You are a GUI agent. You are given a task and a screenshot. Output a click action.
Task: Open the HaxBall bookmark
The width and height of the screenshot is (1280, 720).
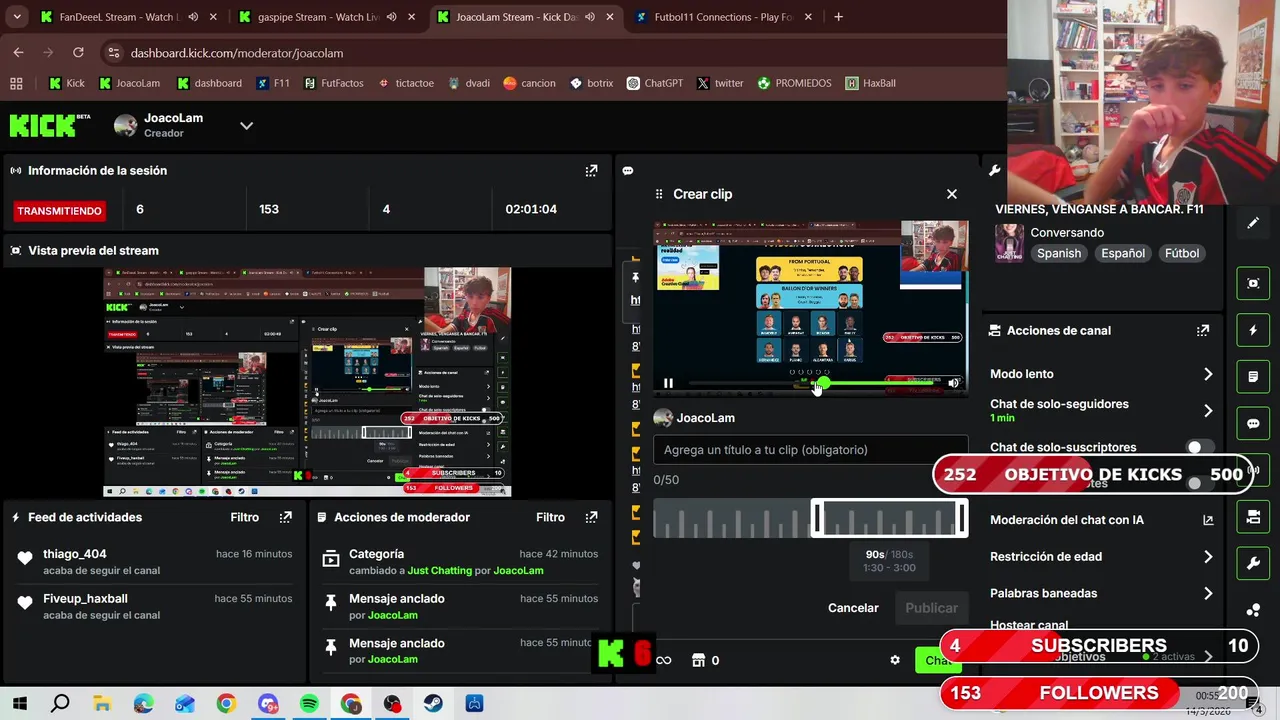pyautogui.click(x=871, y=83)
